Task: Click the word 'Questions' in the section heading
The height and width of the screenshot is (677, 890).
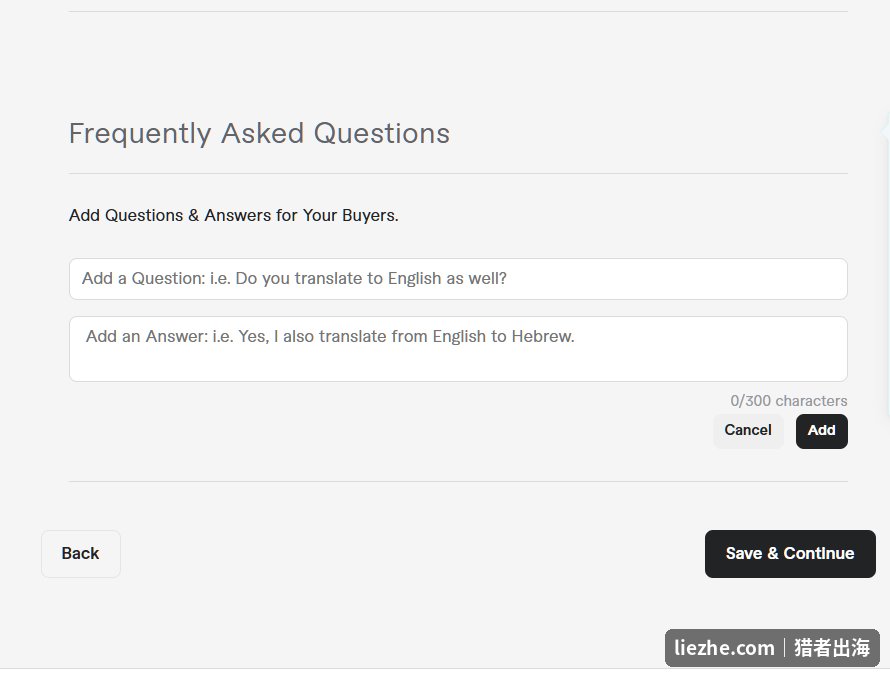Action: point(381,134)
